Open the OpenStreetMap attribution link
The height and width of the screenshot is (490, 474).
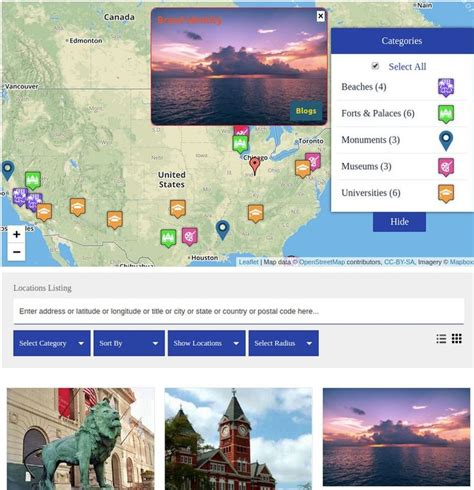[x=322, y=262]
